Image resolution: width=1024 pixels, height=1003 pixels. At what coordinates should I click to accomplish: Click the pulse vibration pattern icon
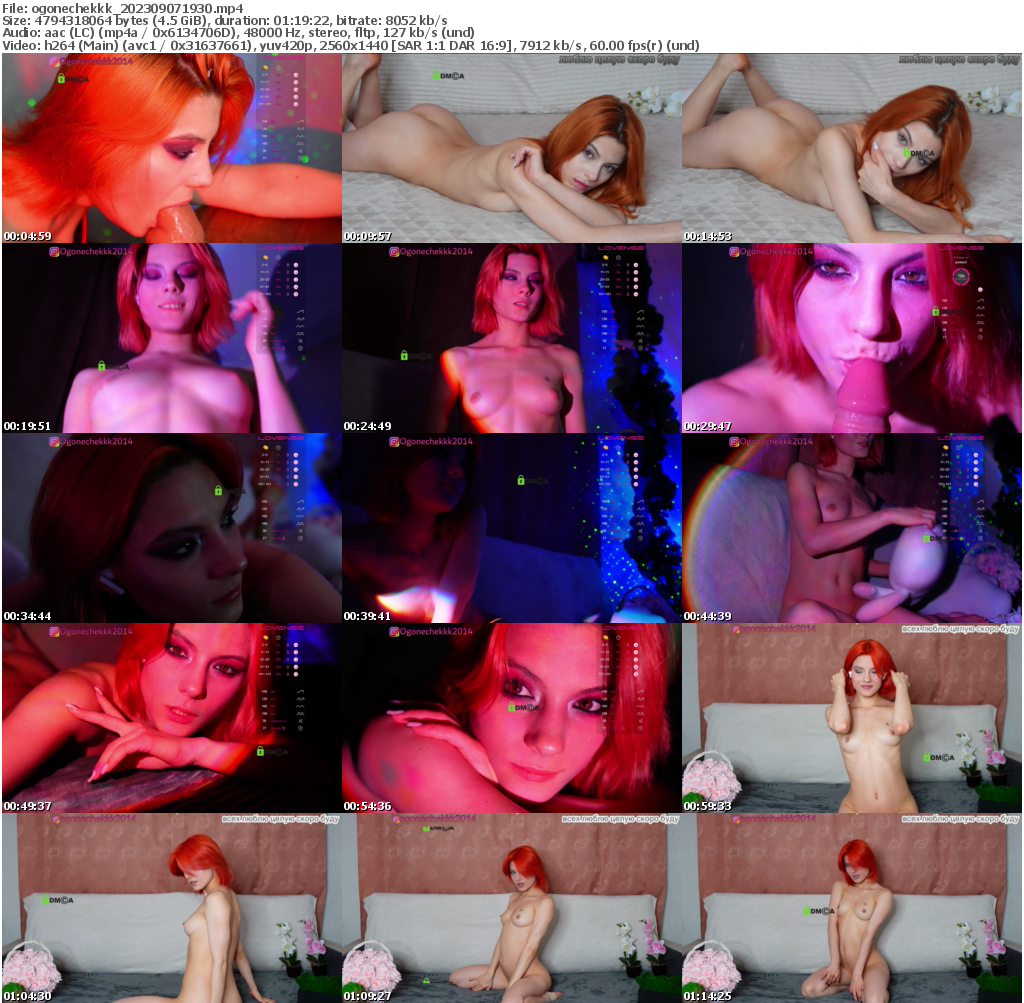pyautogui.click(x=300, y=333)
